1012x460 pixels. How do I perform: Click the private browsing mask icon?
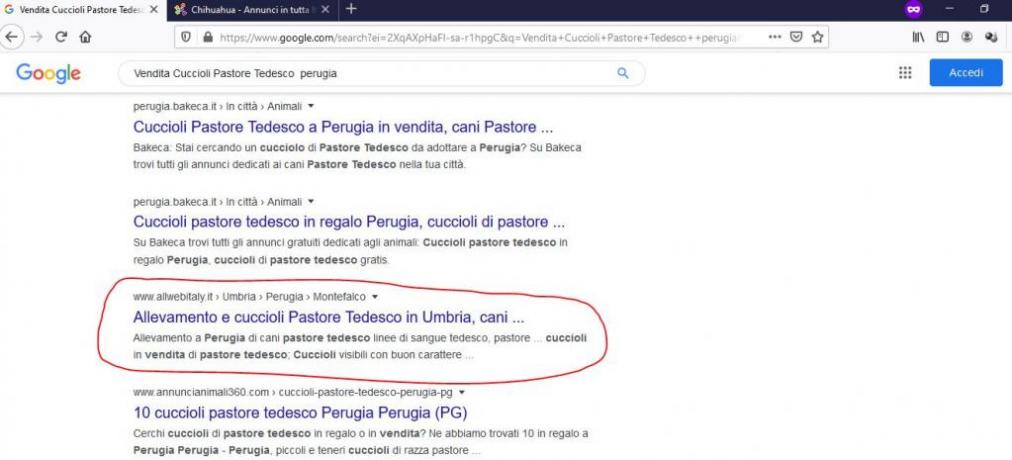[913, 10]
